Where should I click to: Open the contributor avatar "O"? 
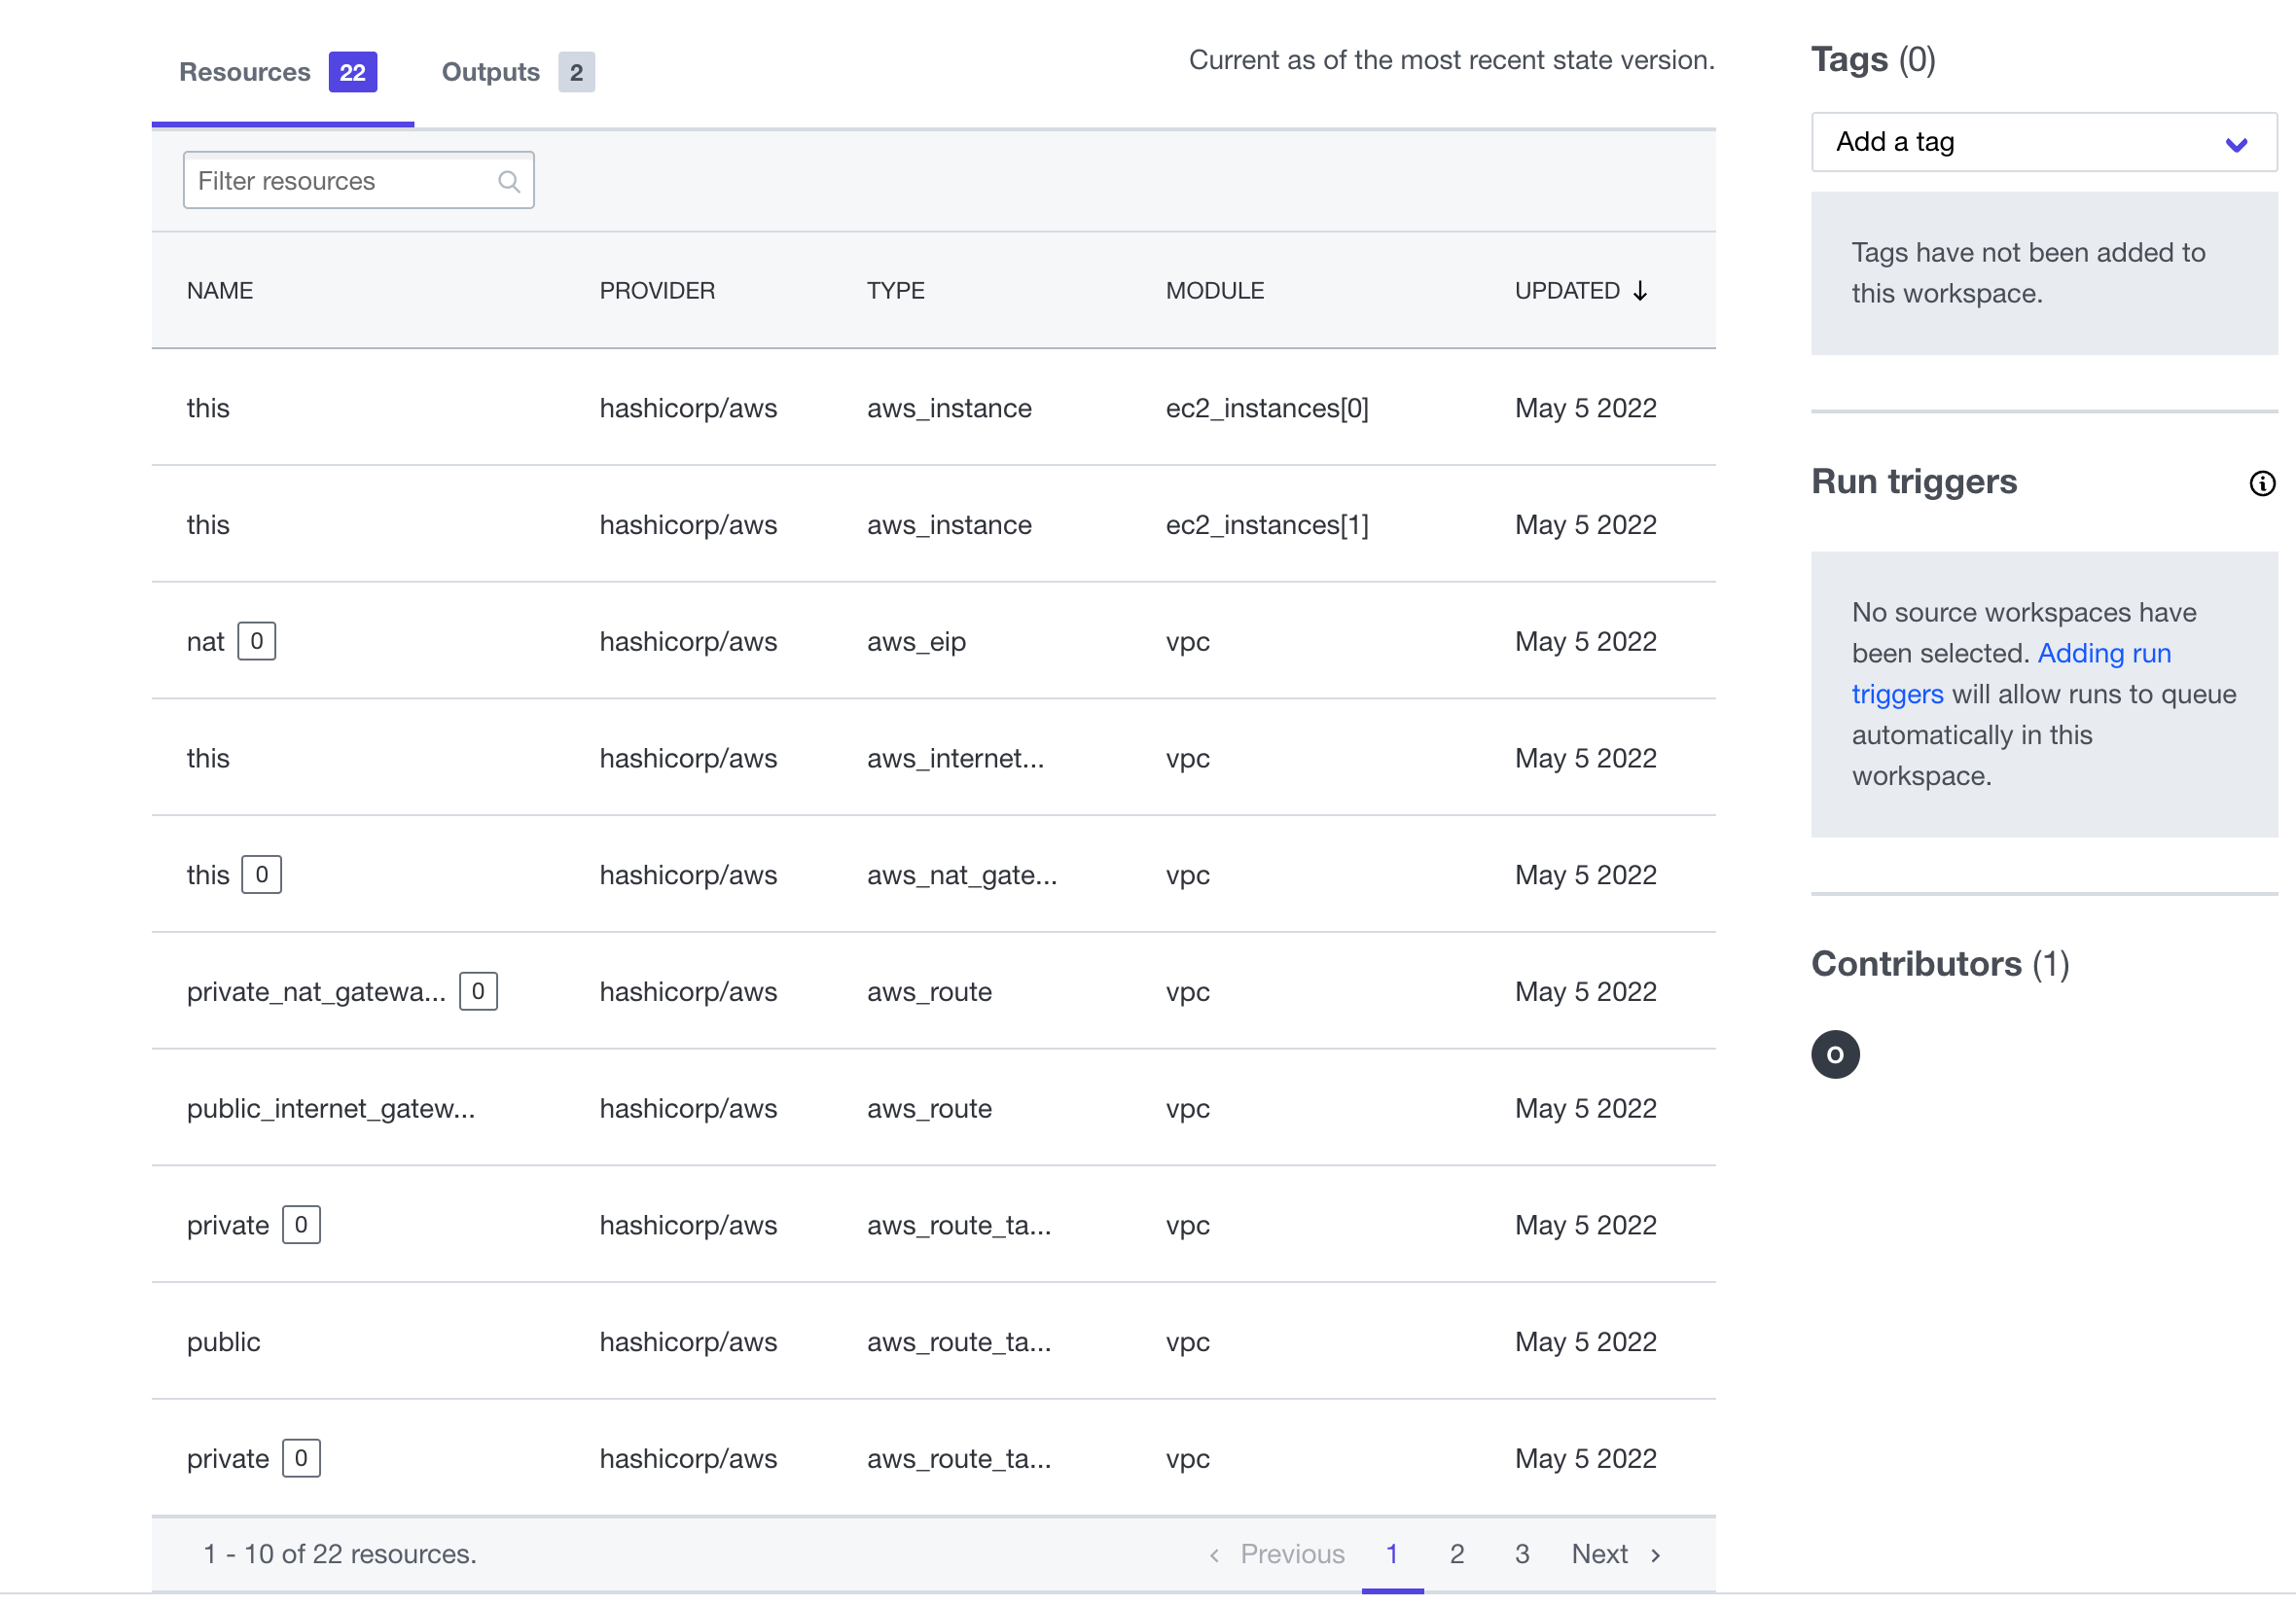tap(1835, 1054)
